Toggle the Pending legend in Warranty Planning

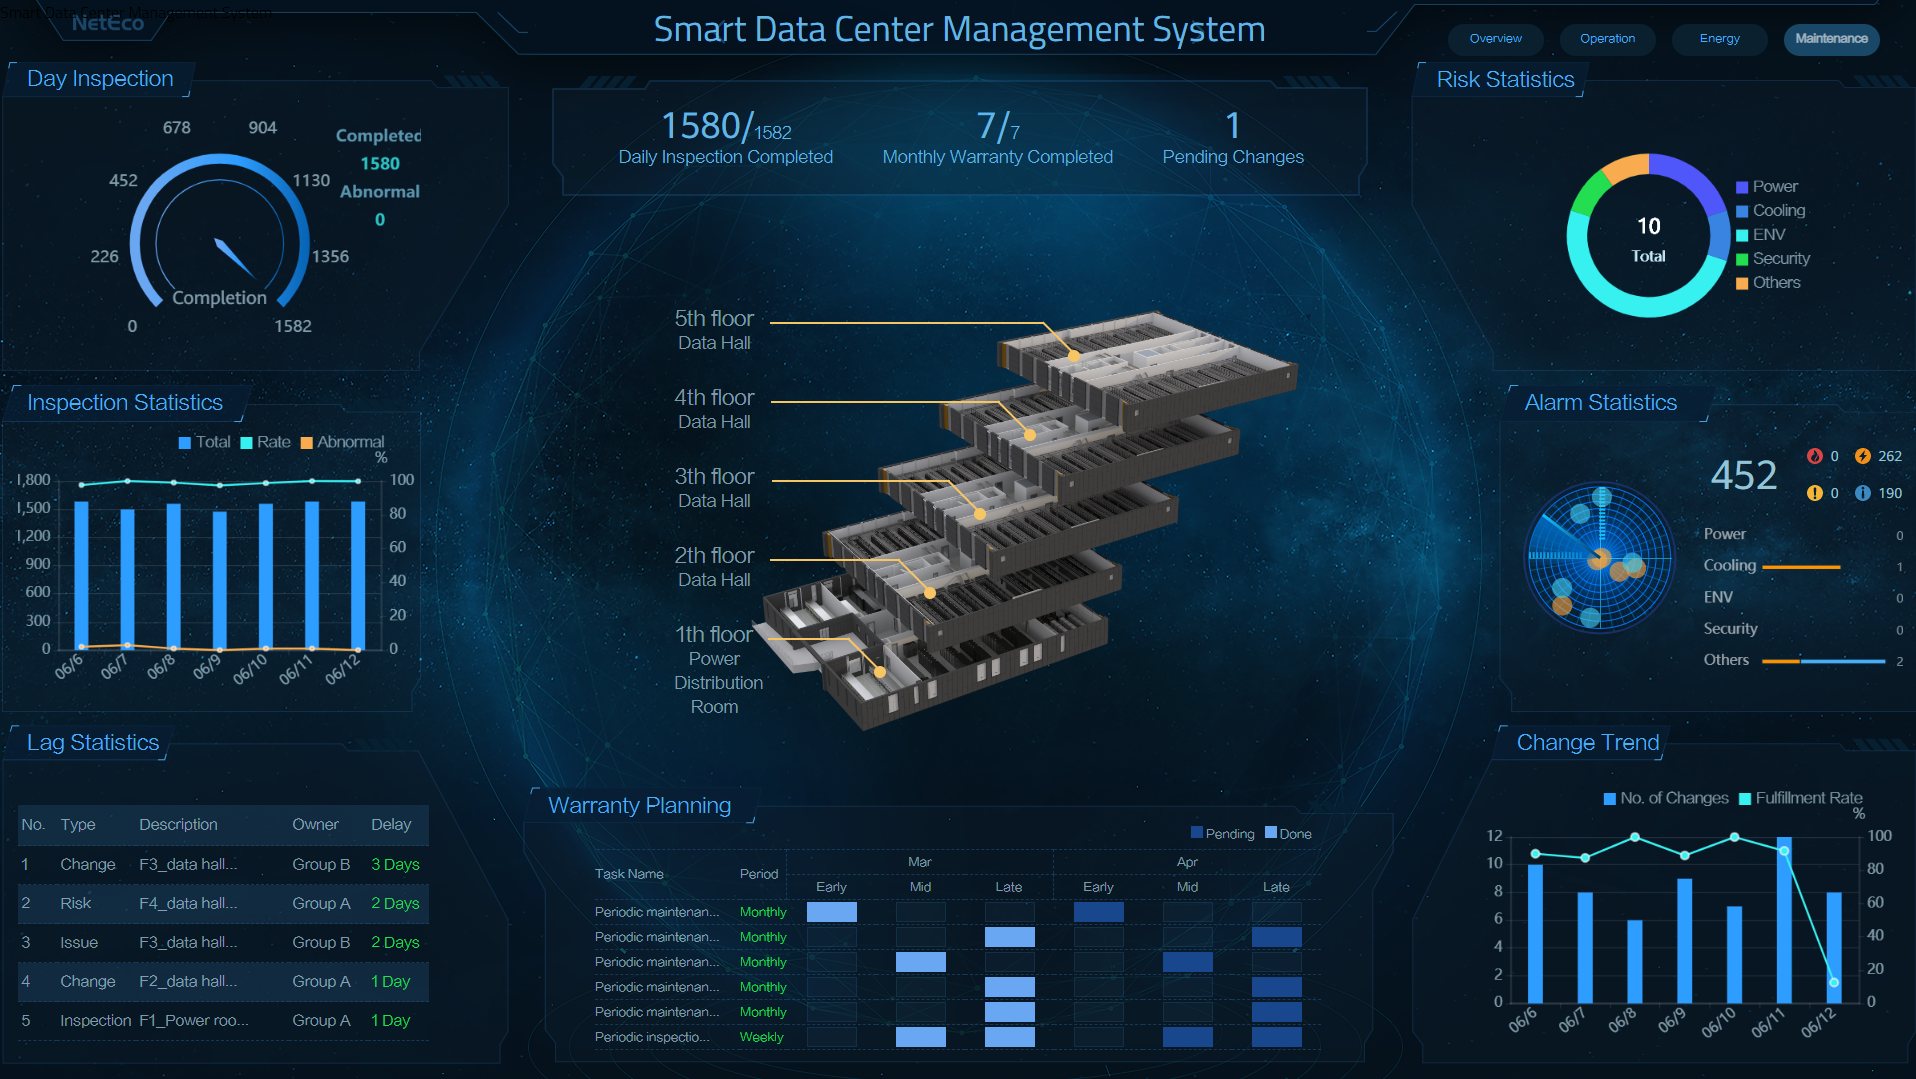pyautogui.click(x=1222, y=834)
